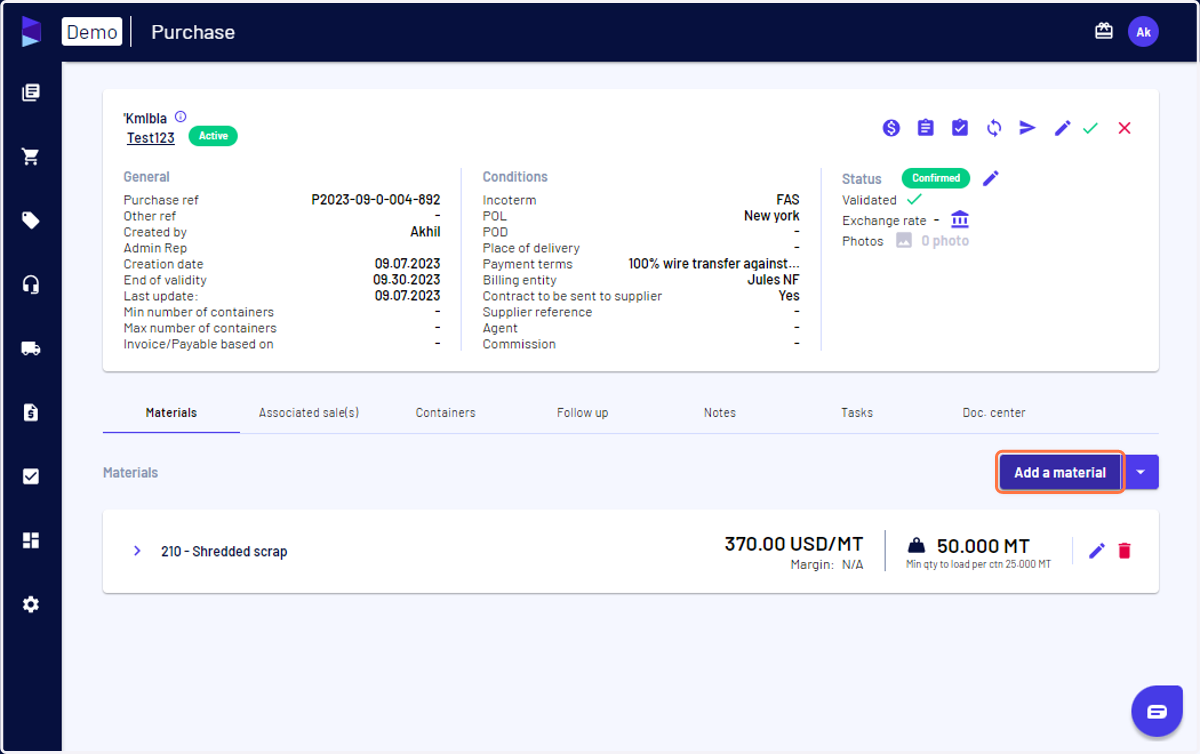Click the photo image icon
This screenshot has width=1200, height=754.
(x=904, y=241)
